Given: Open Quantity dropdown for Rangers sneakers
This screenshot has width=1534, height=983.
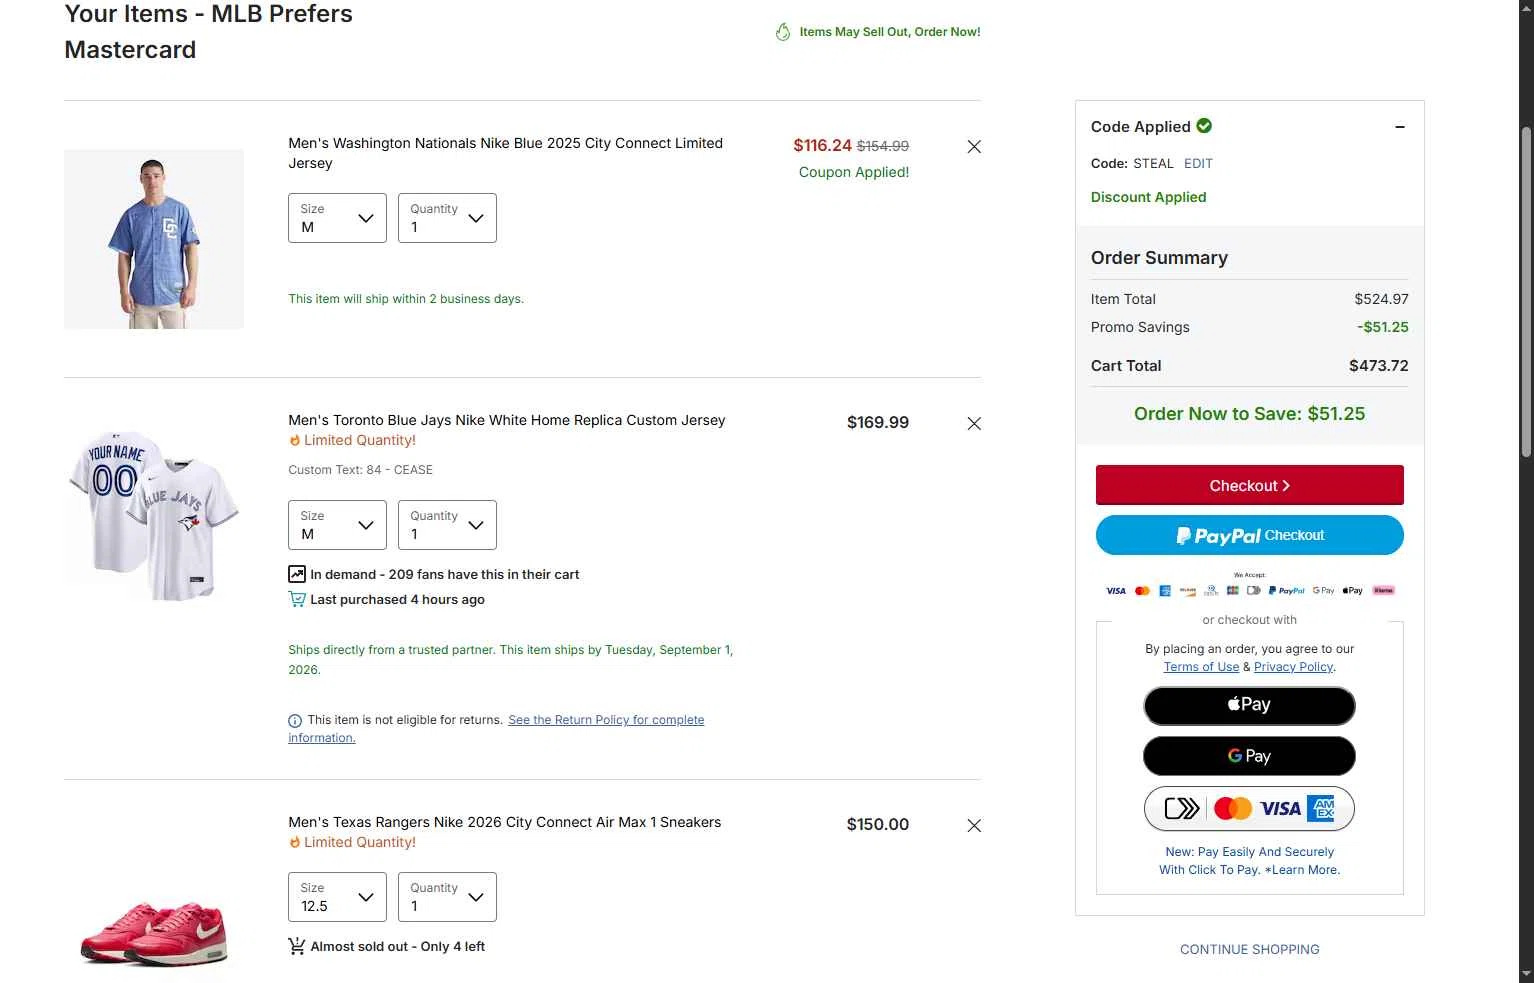Looking at the screenshot, I should 447,897.
